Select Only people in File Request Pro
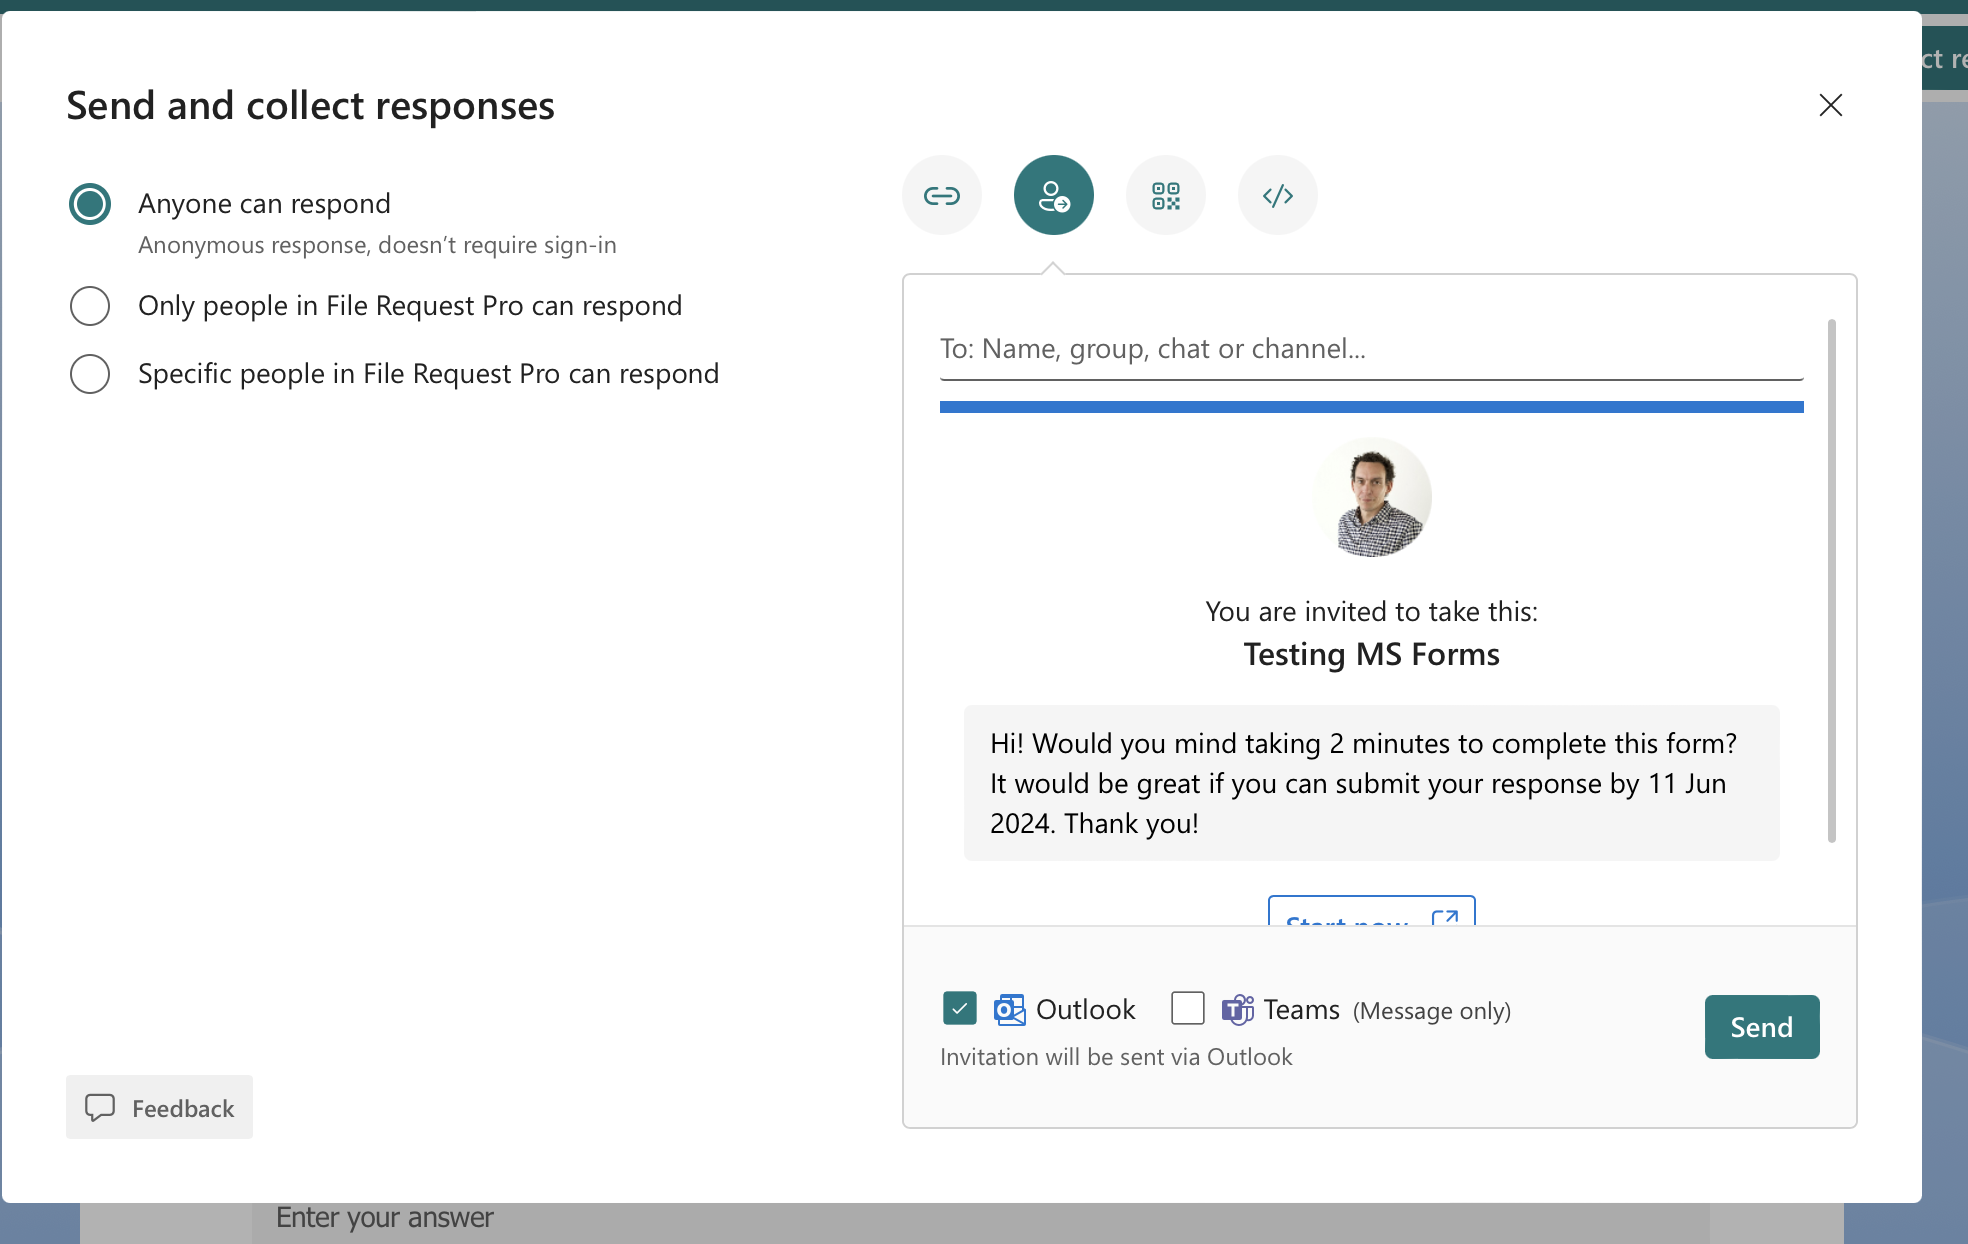Screen dimensions: 1968x1244 coord(90,306)
